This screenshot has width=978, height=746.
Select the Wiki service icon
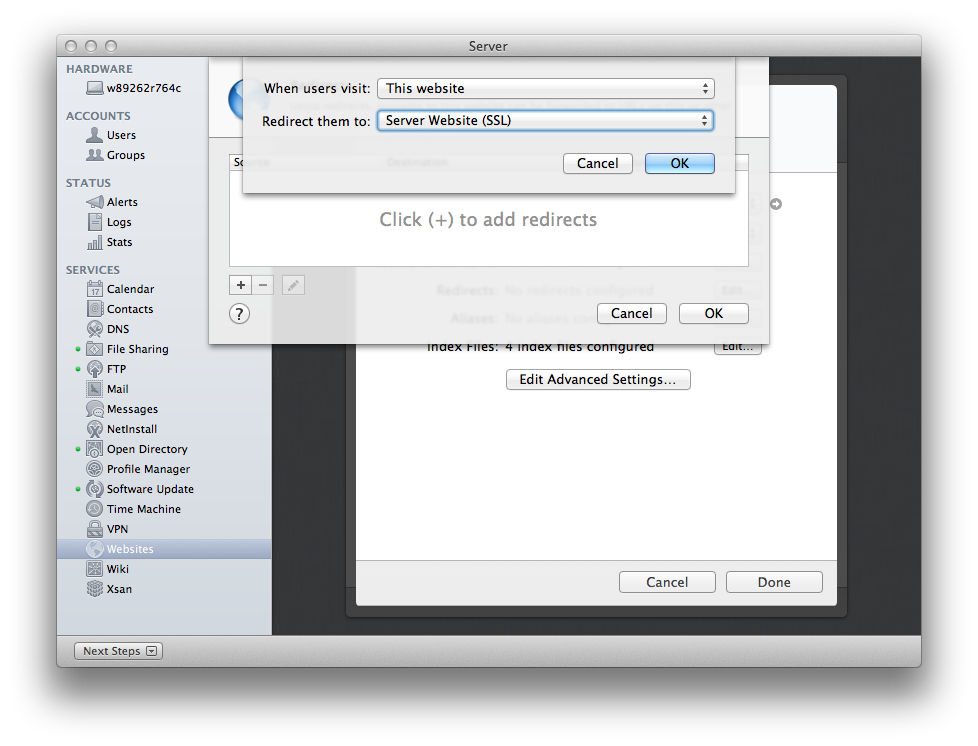95,569
